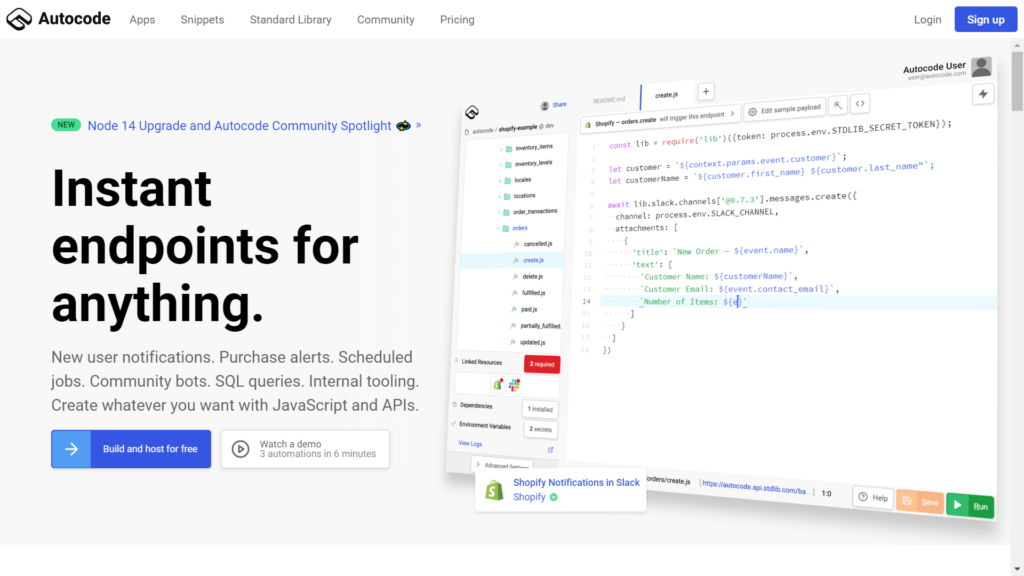Click the Sign up button
This screenshot has height=576, width=1024.
point(985,20)
